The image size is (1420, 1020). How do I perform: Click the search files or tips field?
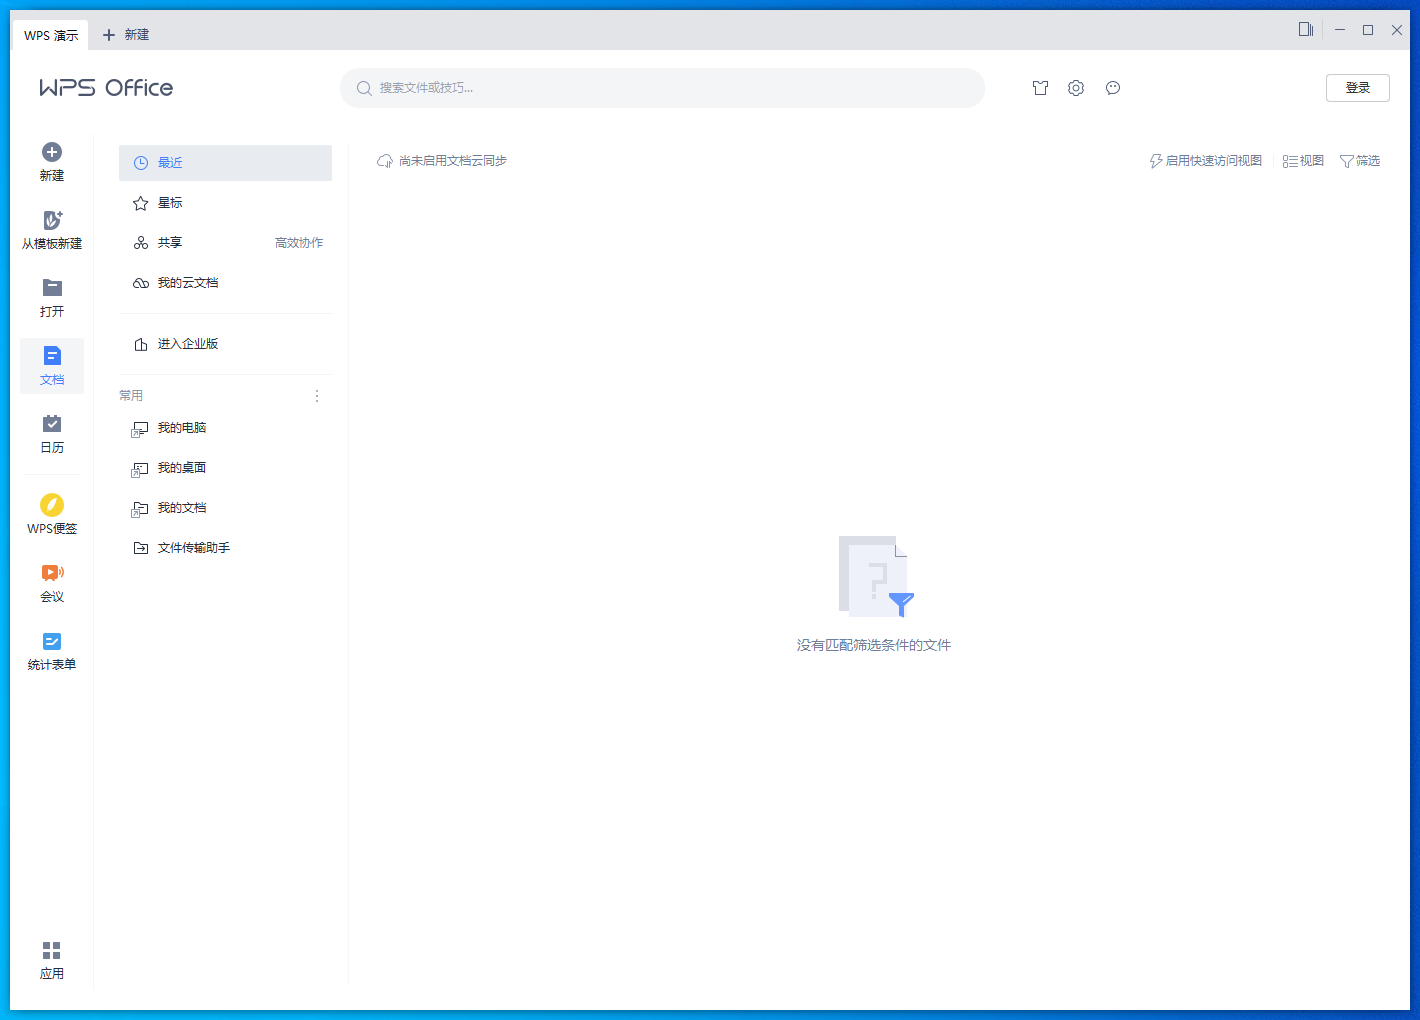coord(662,88)
